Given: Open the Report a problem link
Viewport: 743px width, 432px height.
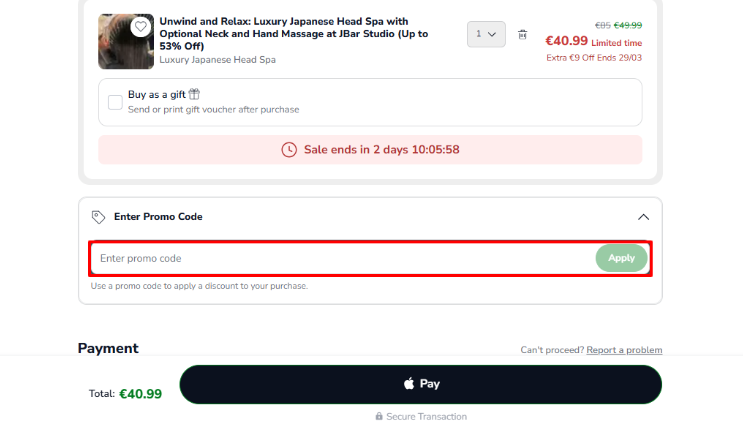Looking at the screenshot, I should tap(624, 350).
